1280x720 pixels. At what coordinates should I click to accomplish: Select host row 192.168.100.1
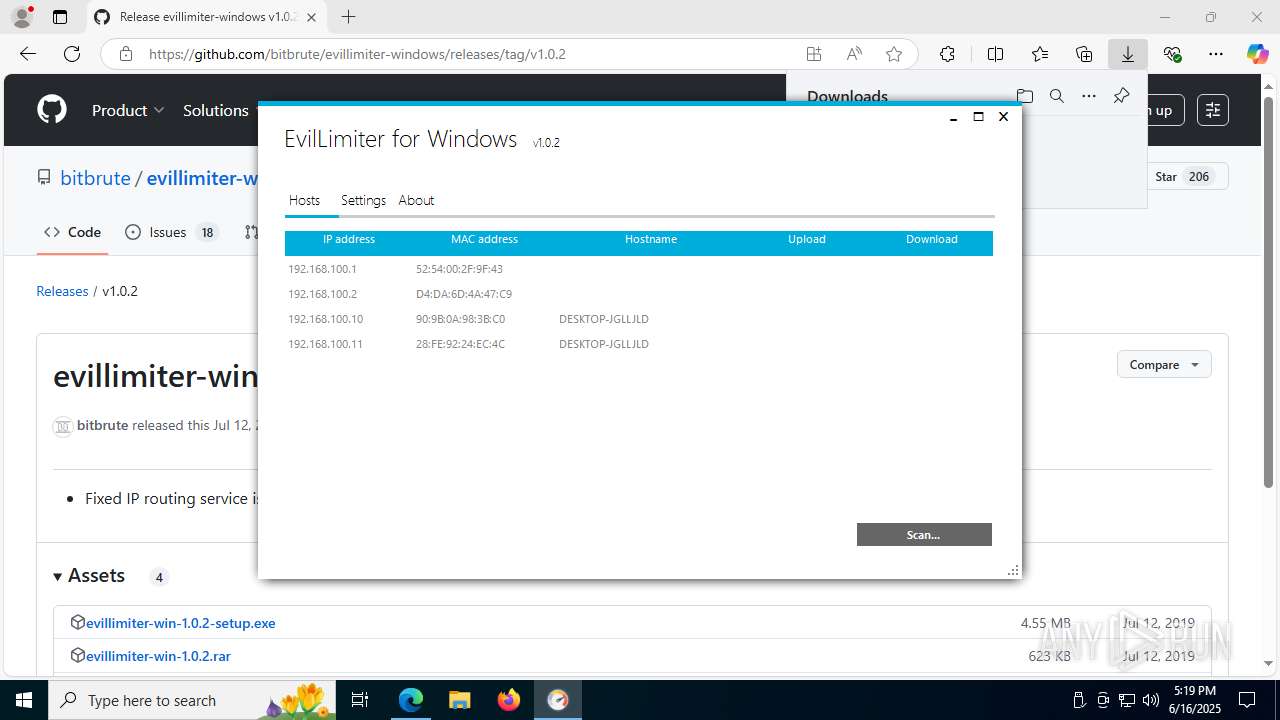tap(638, 269)
